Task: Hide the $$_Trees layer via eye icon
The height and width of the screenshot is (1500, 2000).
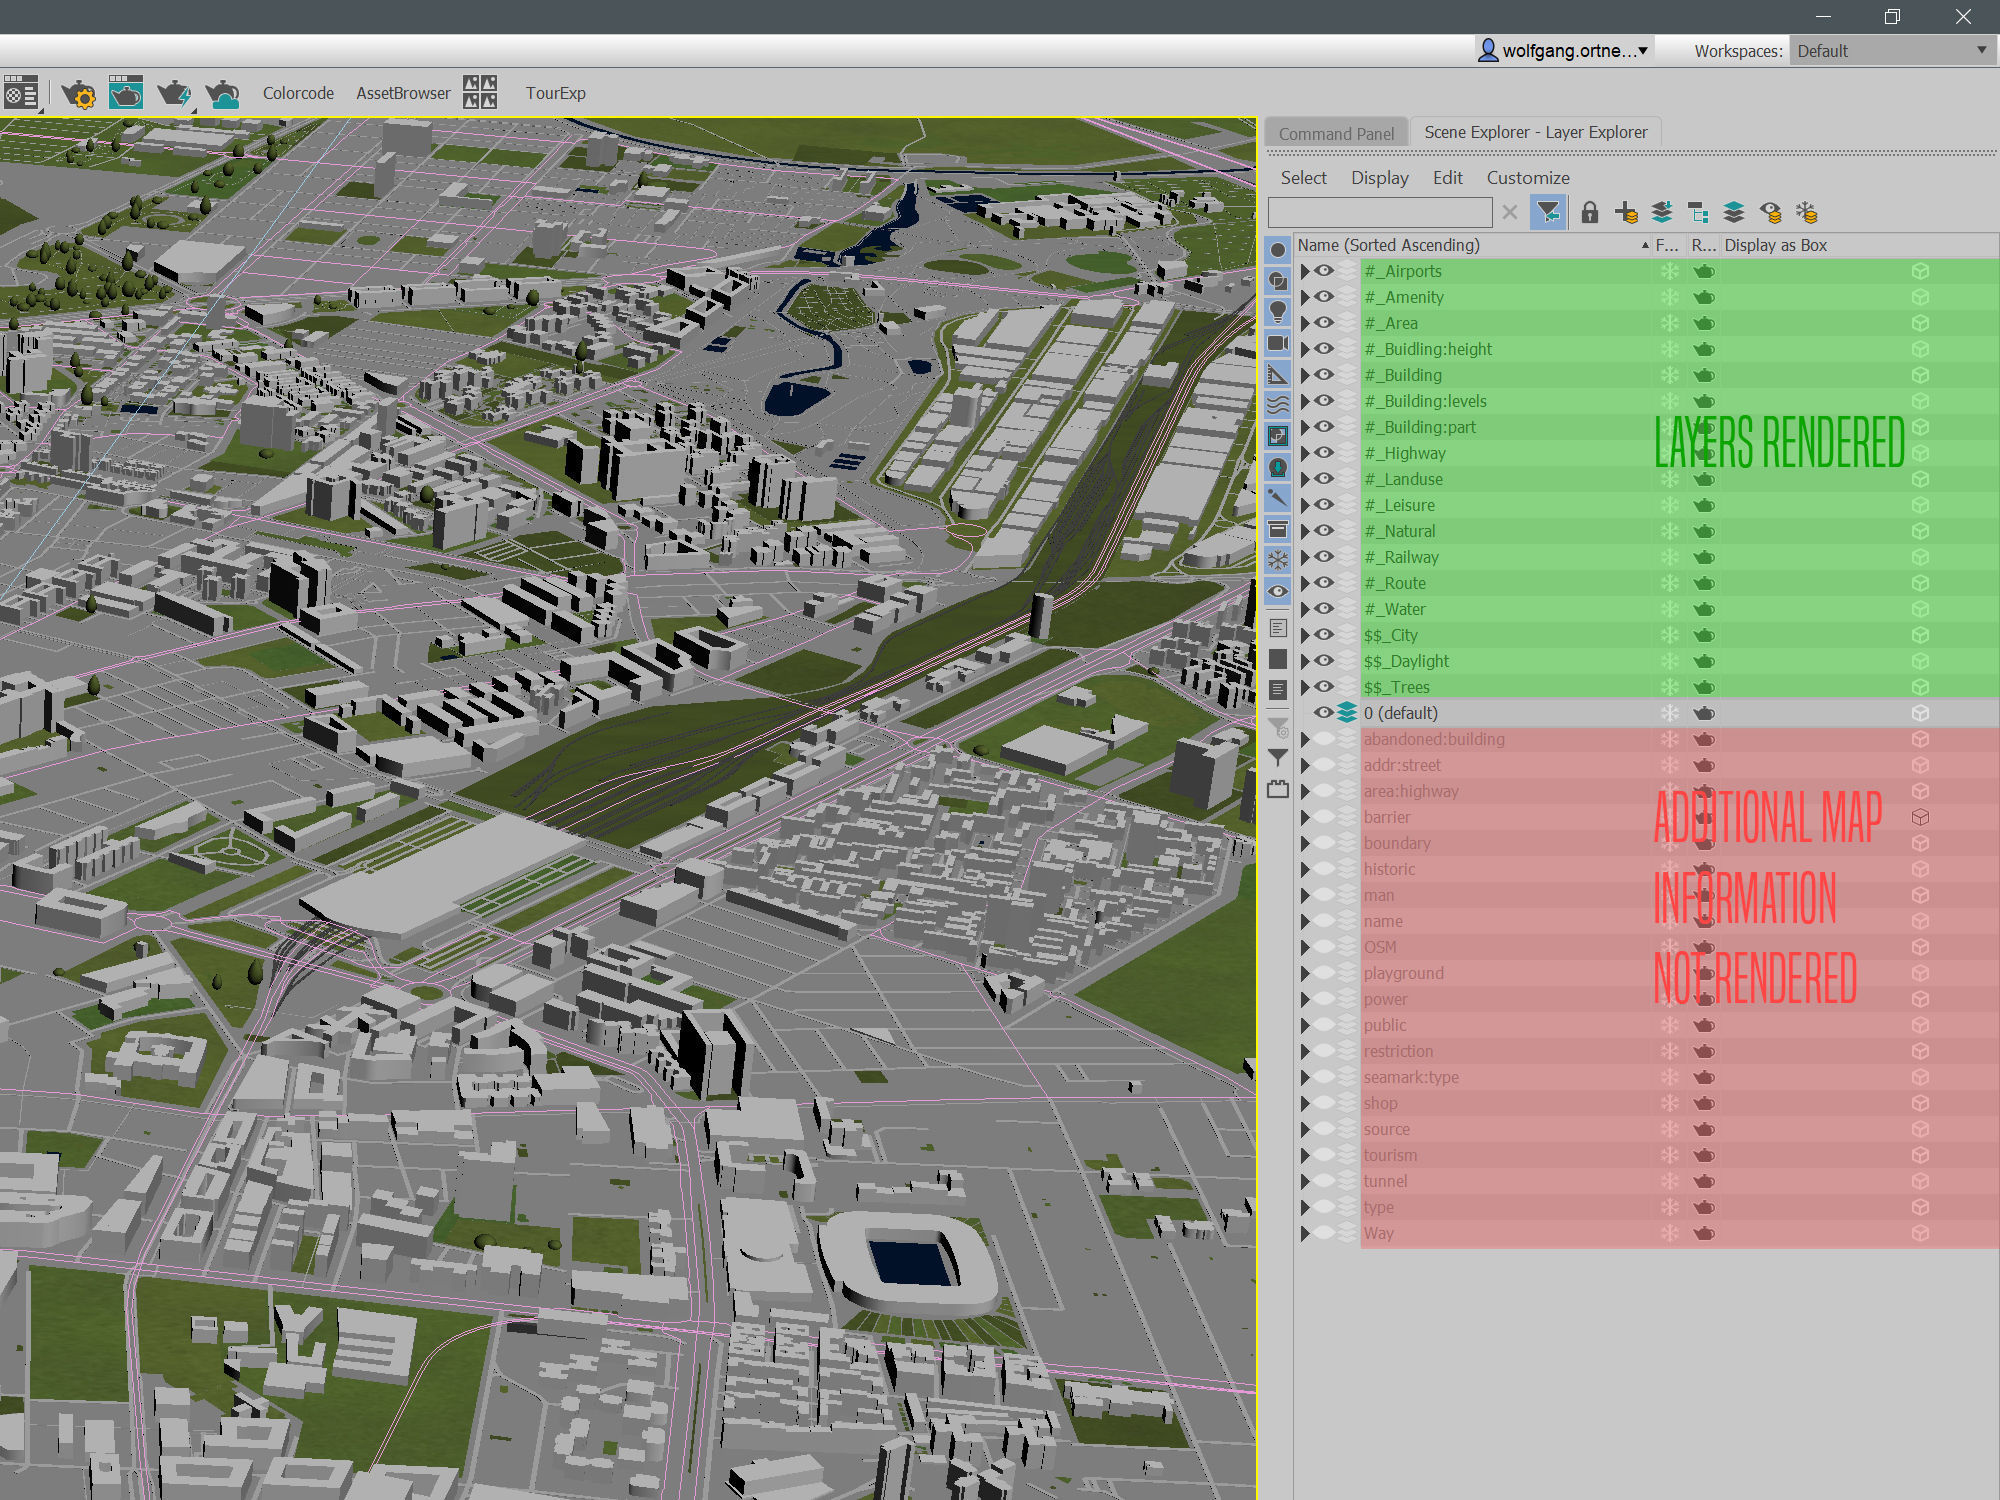Action: point(1324,687)
